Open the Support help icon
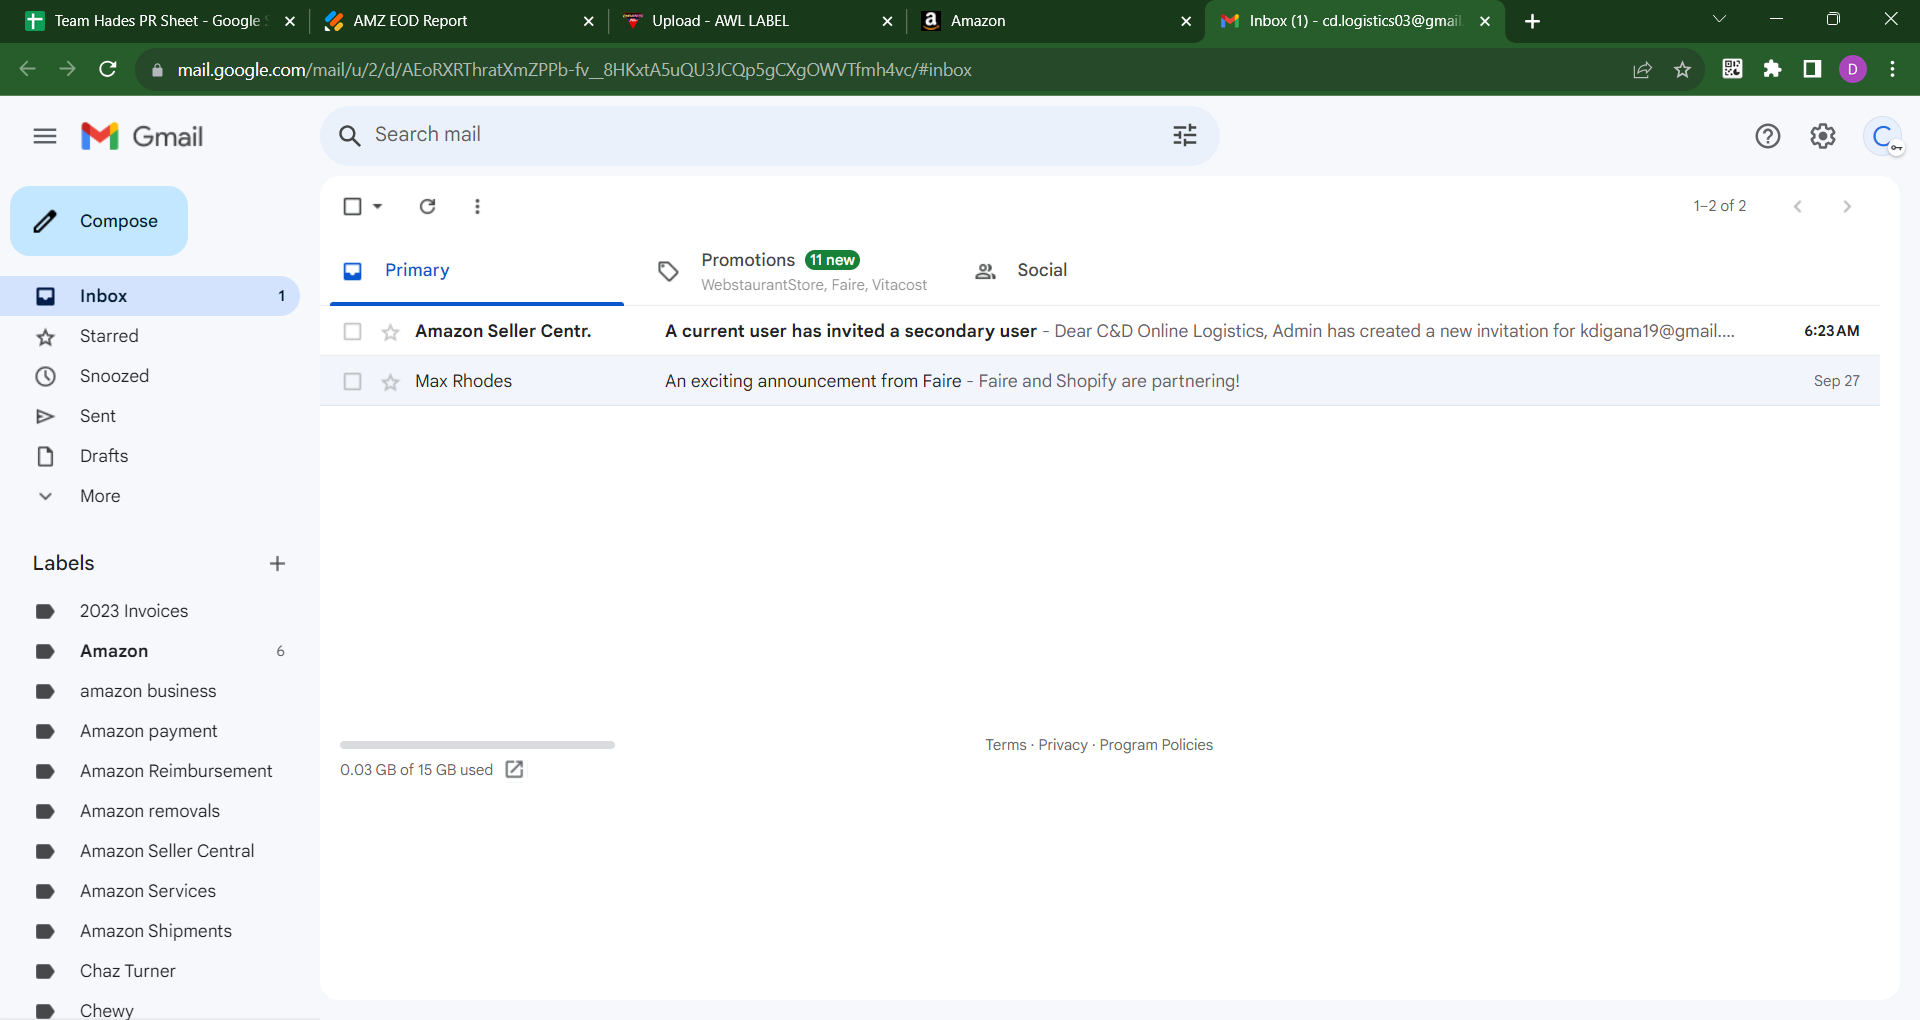 click(1768, 136)
